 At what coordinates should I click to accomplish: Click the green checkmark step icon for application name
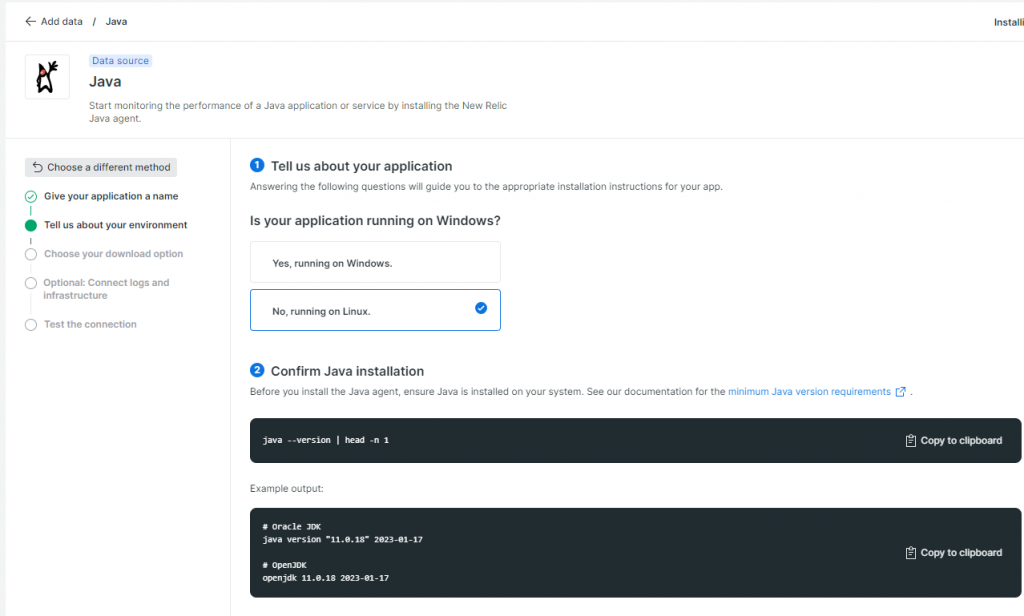click(31, 197)
